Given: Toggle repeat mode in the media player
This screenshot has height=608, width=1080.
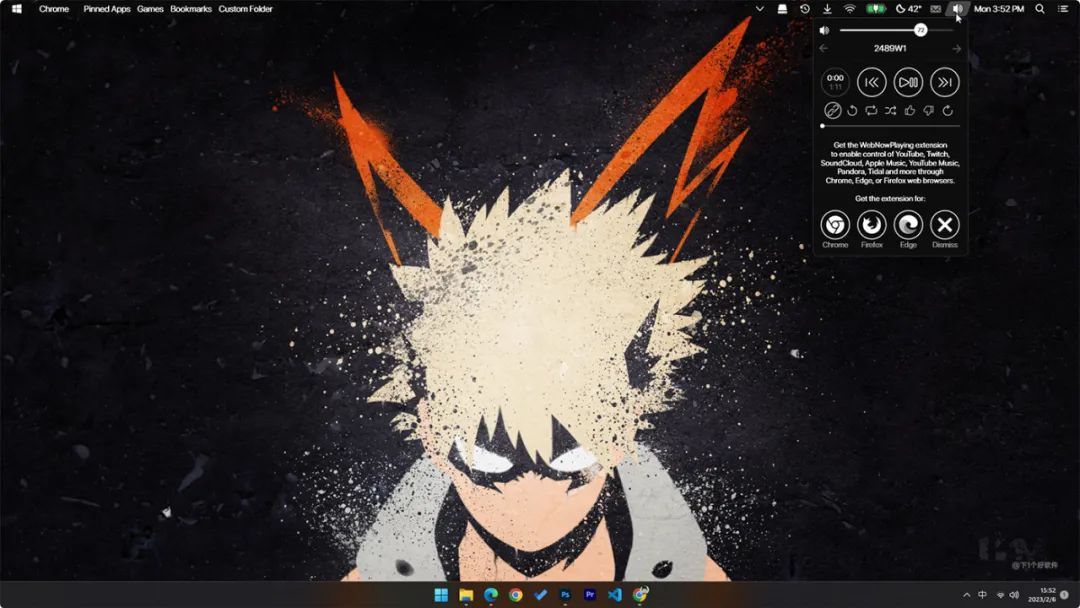Looking at the screenshot, I should (x=871, y=111).
